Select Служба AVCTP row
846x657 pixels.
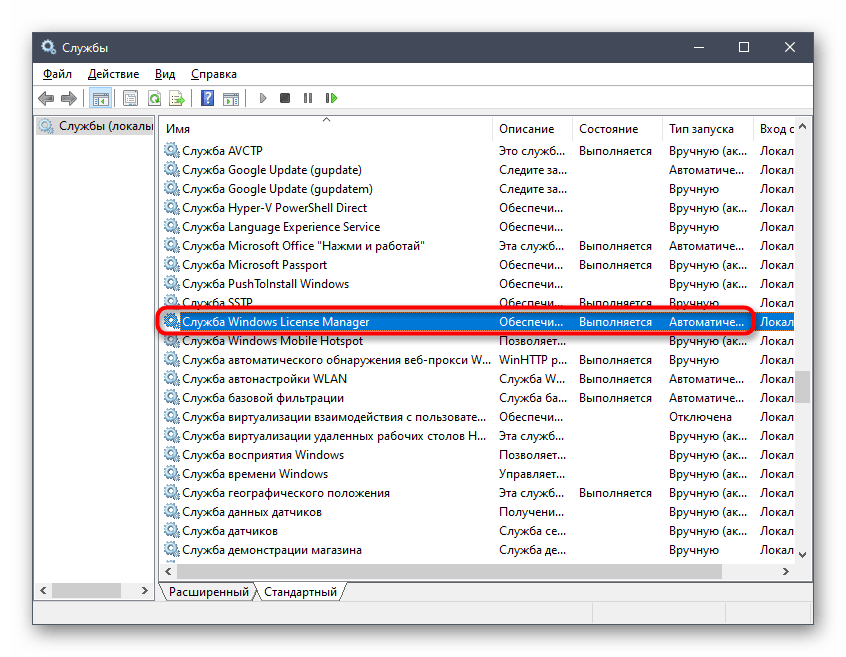[478, 151]
